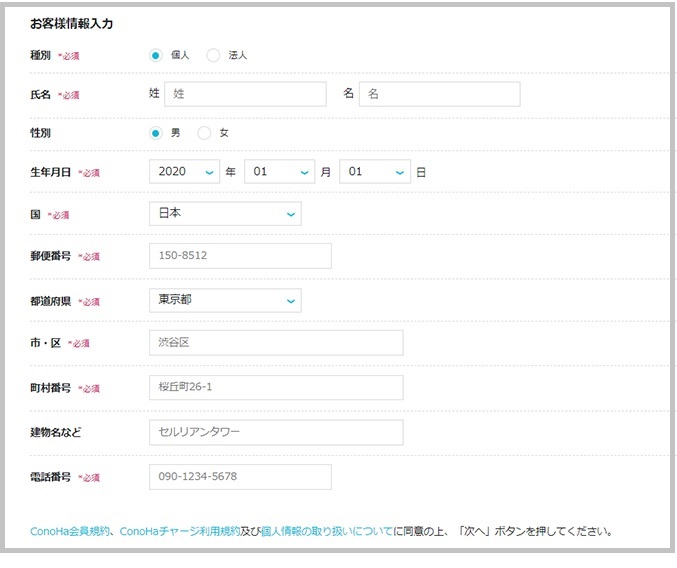Open the country dropdown showing 日本
The width and height of the screenshot is (677, 568).
(225, 214)
